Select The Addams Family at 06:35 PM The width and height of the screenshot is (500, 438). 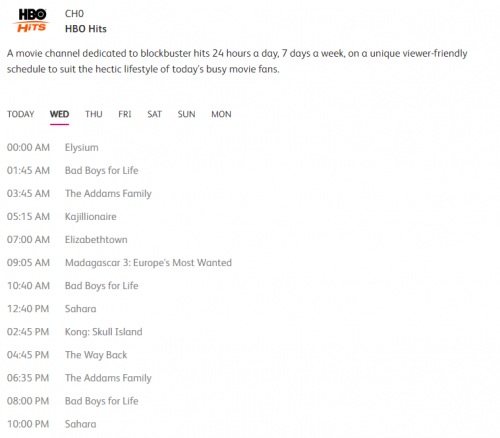(108, 378)
